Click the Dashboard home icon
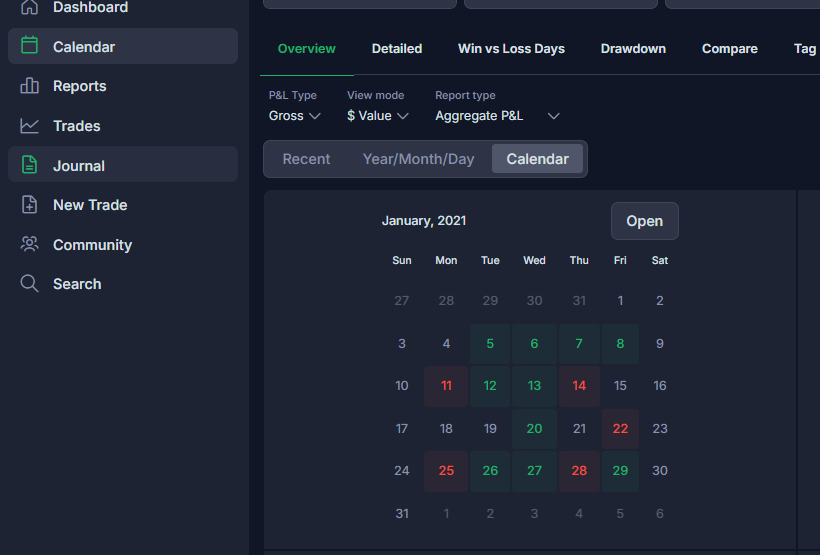The width and height of the screenshot is (820, 555). point(29,7)
